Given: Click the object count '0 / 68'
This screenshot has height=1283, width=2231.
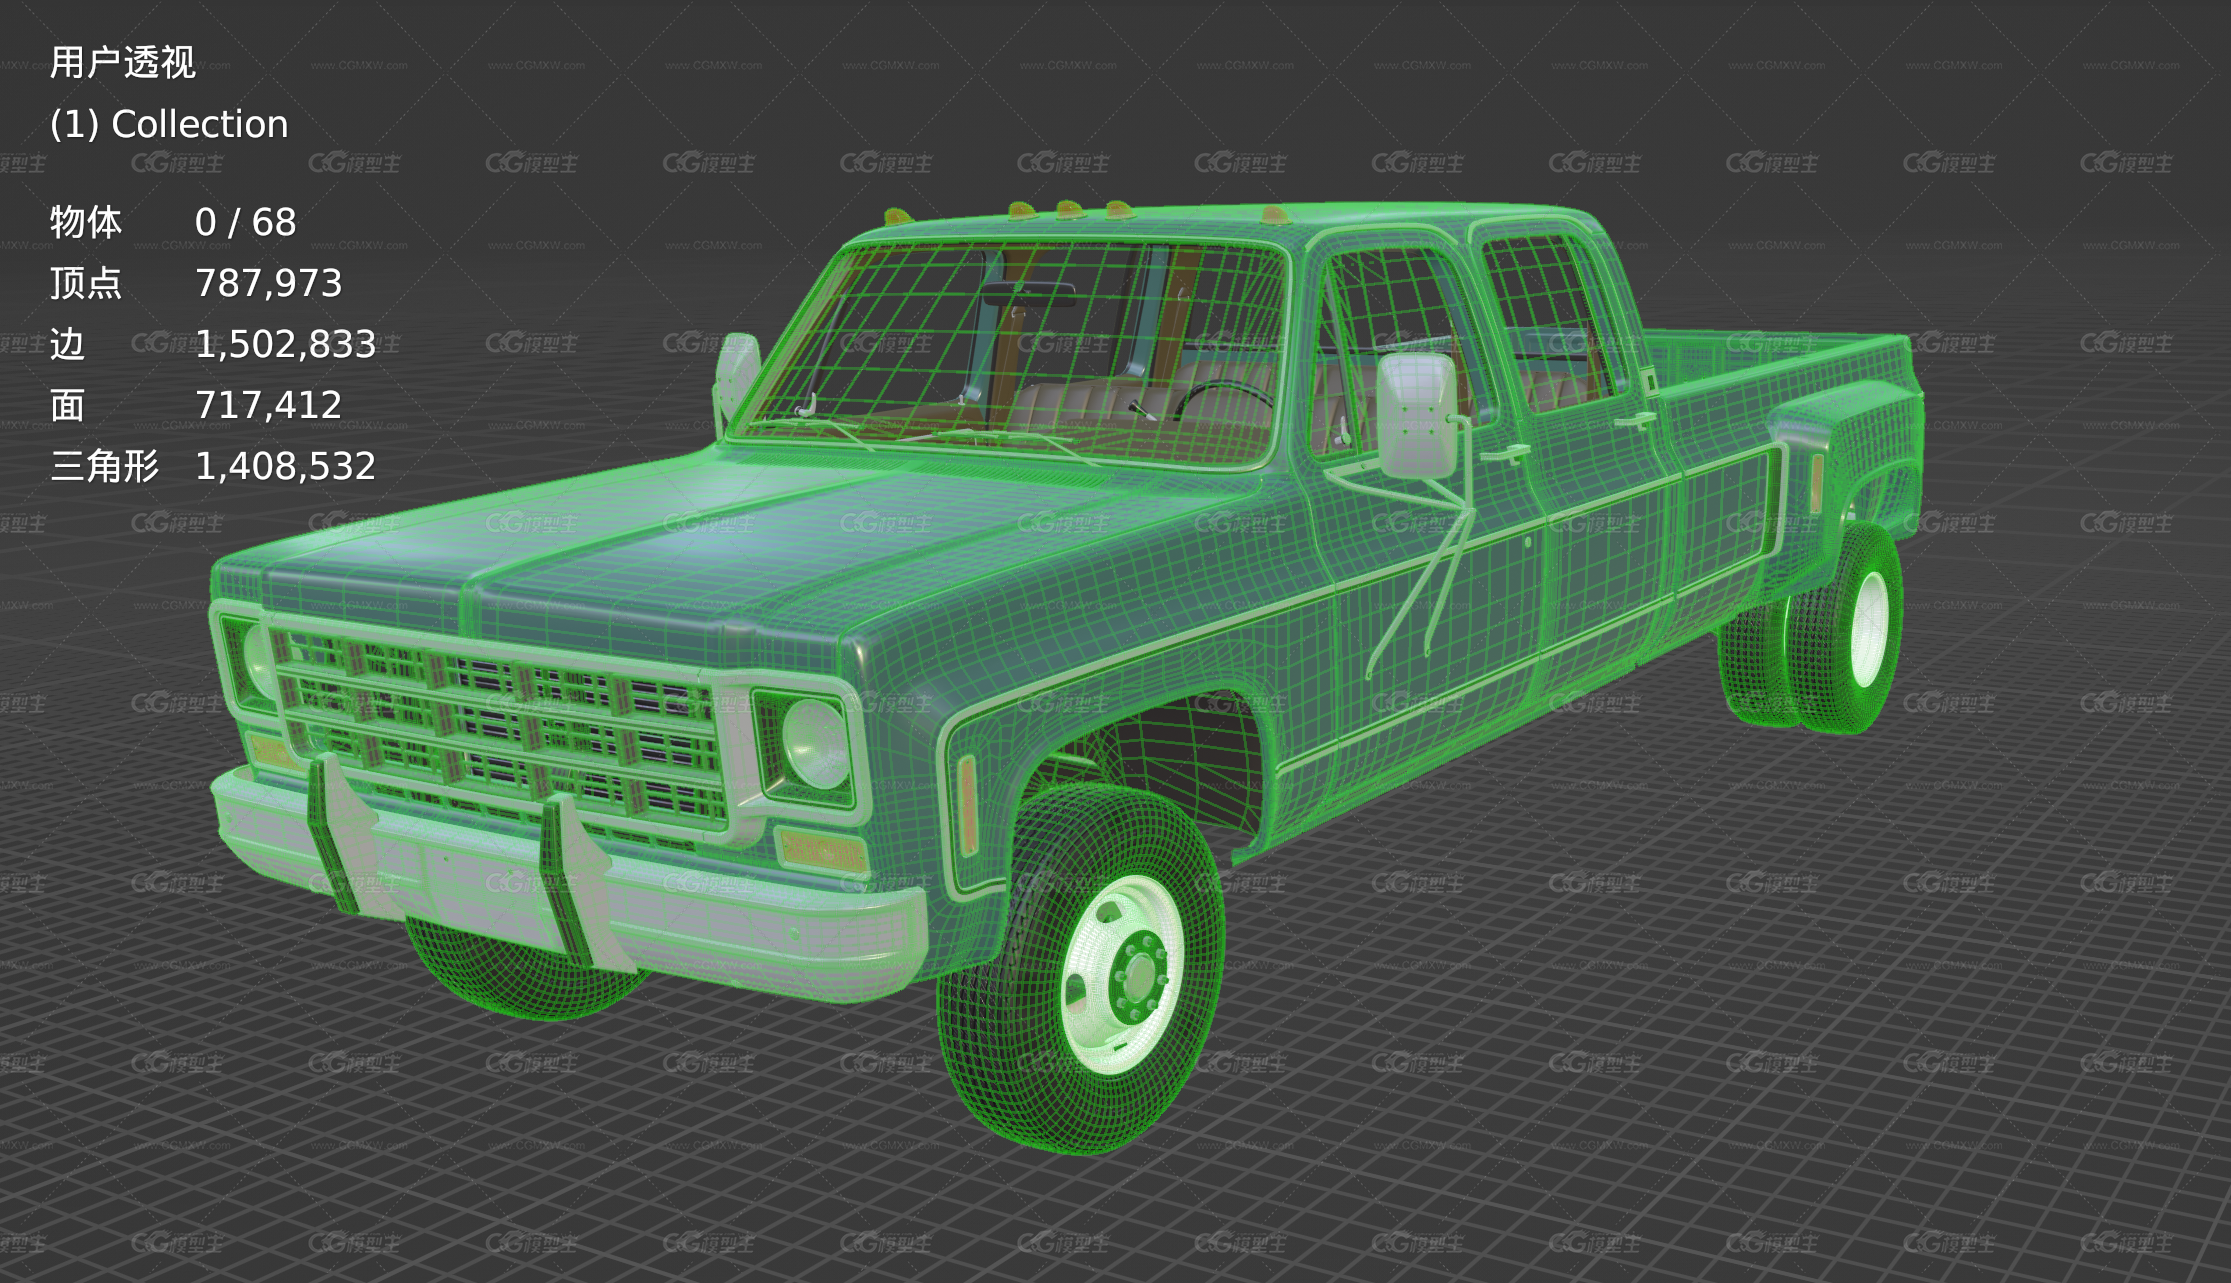Looking at the screenshot, I should [245, 222].
